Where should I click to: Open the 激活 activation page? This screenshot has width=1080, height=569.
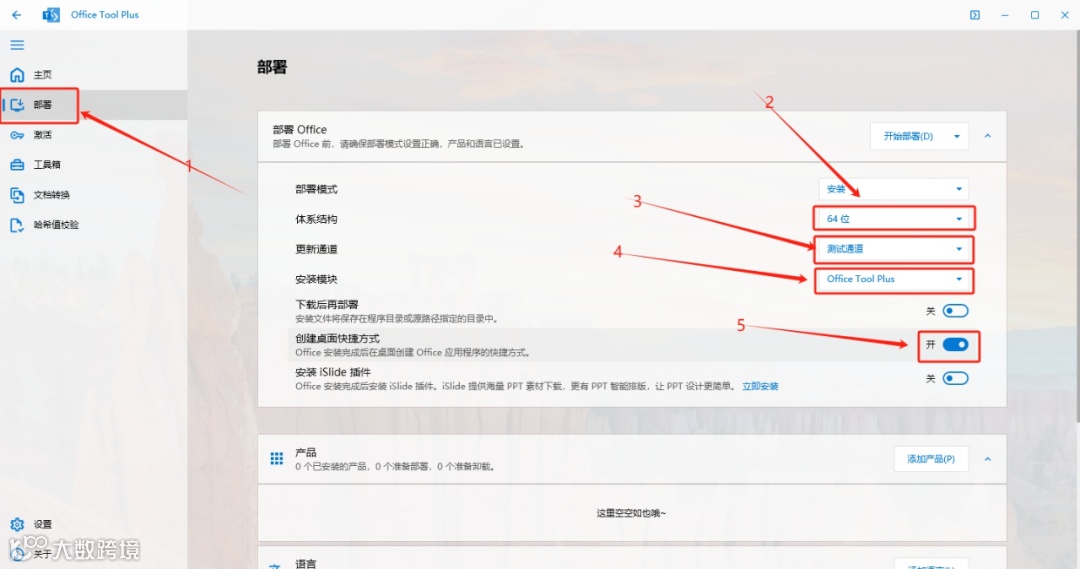pyautogui.click(x=94, y=135)
